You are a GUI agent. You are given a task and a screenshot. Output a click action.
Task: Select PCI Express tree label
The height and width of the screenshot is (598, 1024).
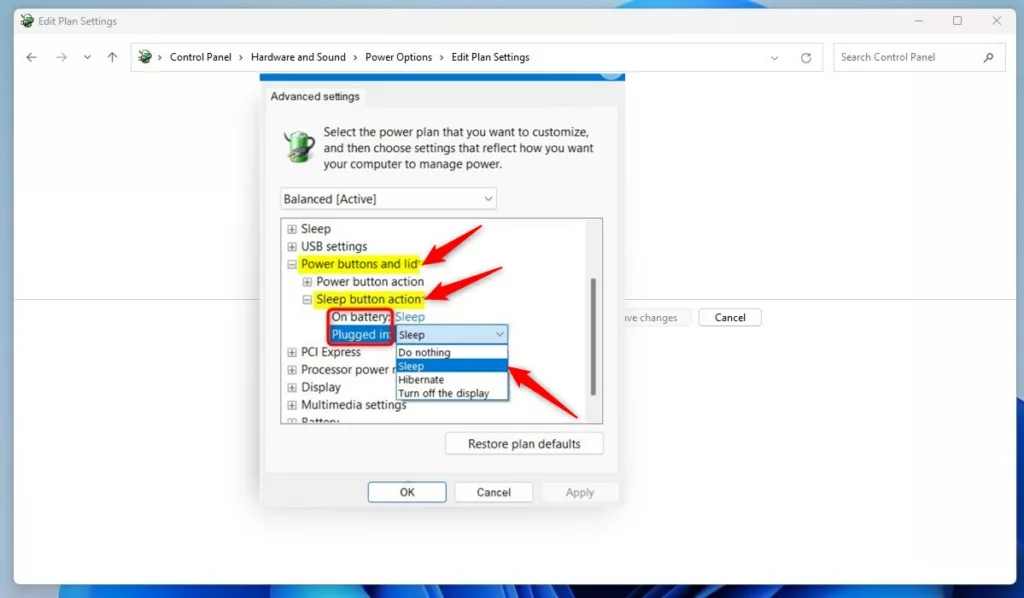pos(330,352)
